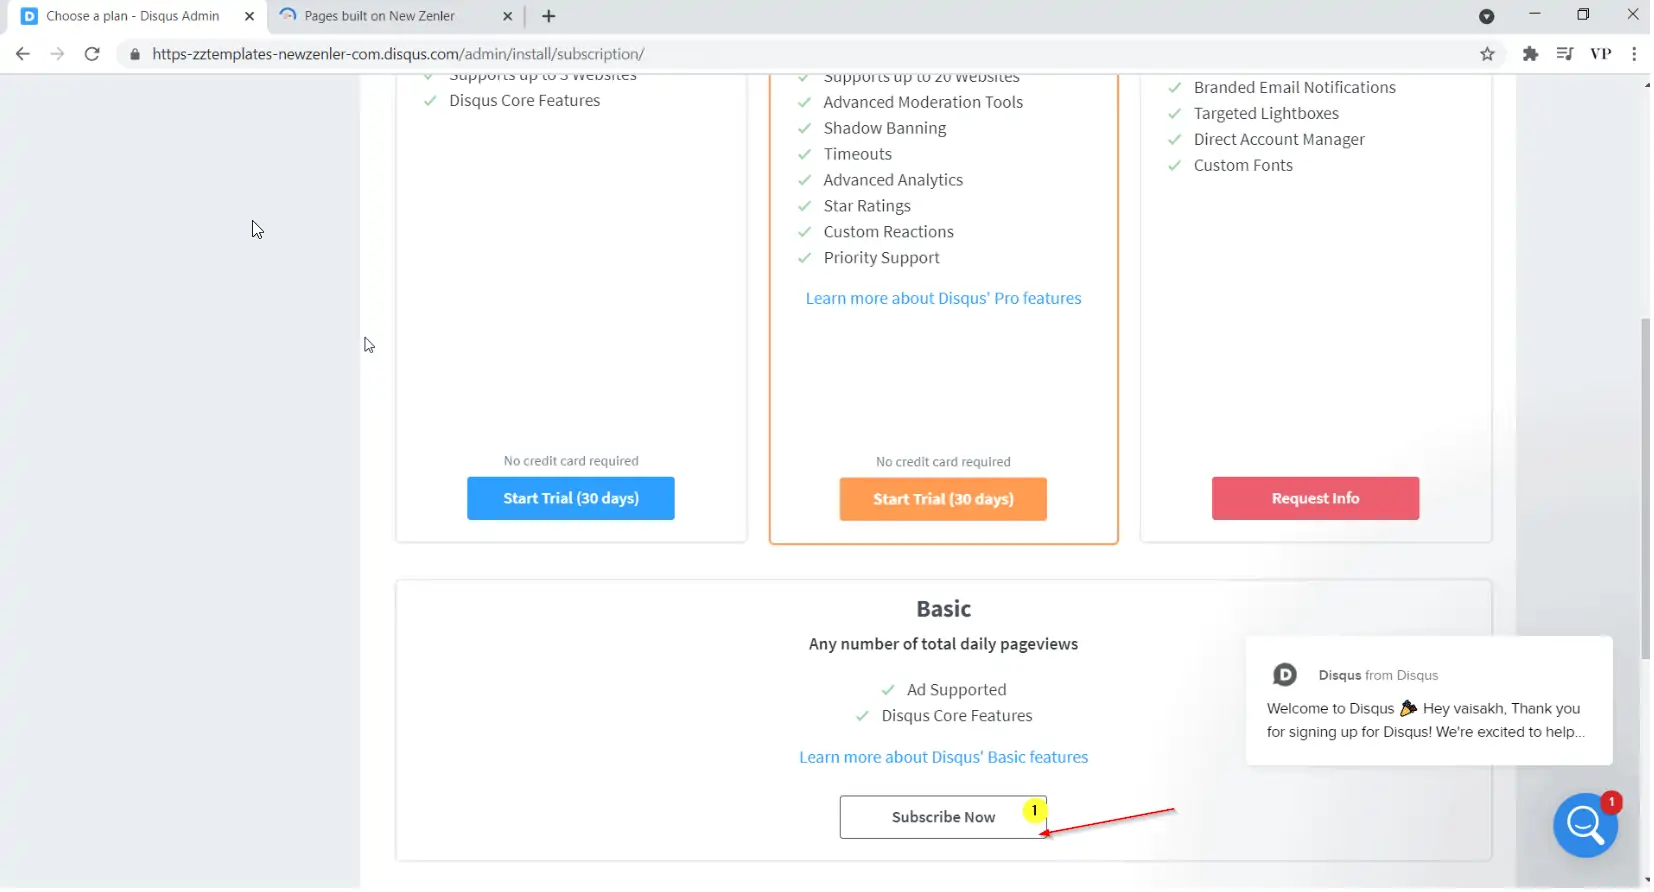This screenshot has width=1654, height=892.
Task: Open Learn more about Disqus' Pro features
Action: coord(942,298)
